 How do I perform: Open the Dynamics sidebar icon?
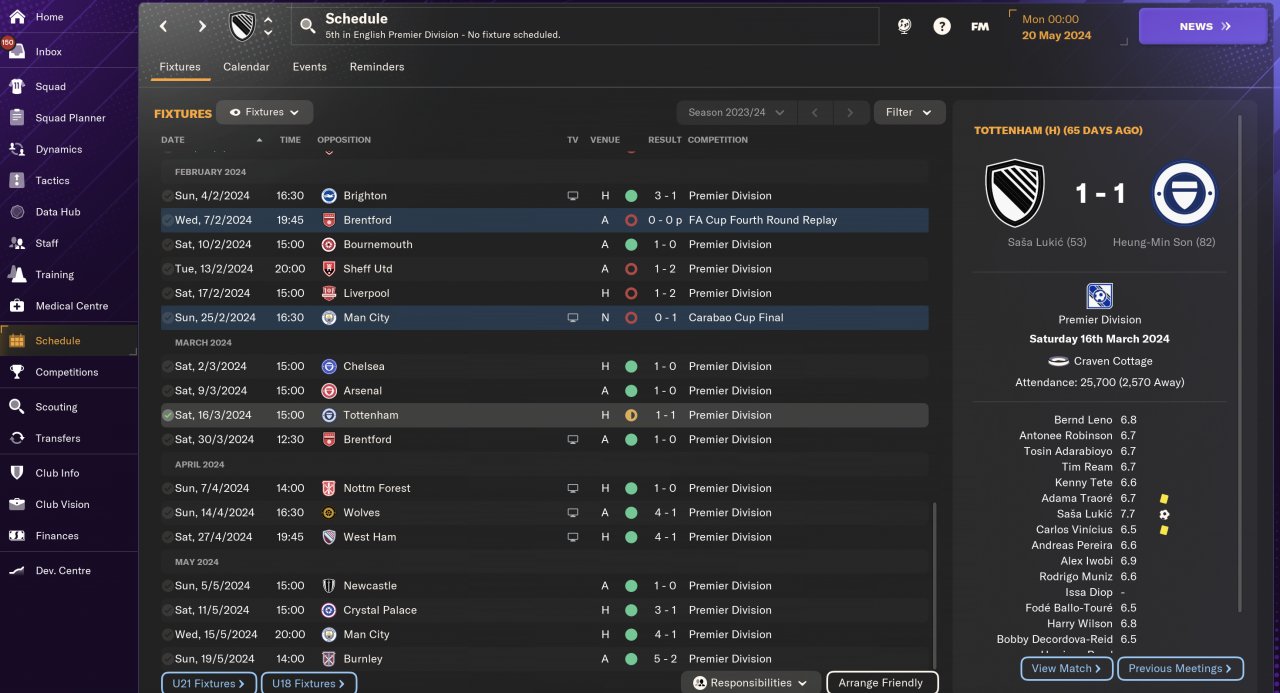coord(17,149)
